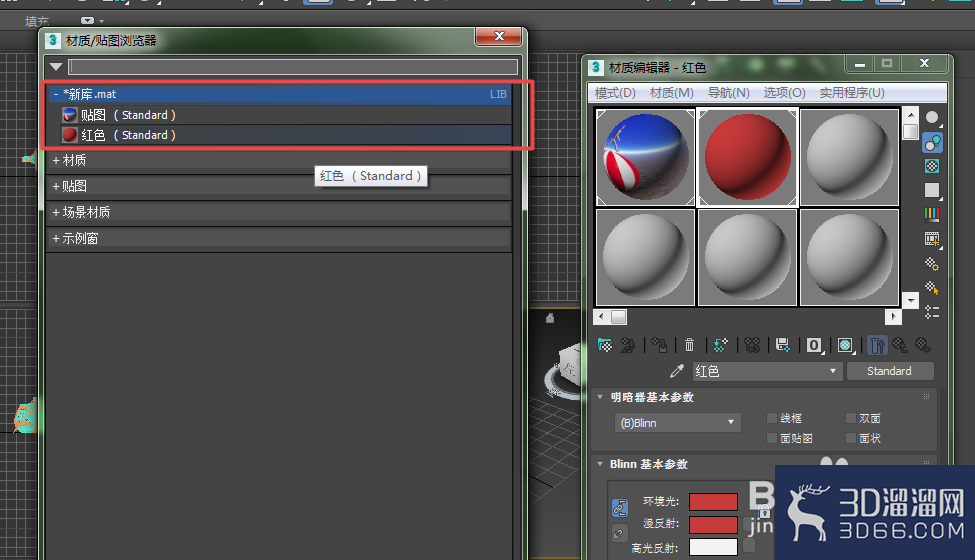Screen dimensions: 975x560
Task: Select beach ball sample slot
Action: 645,157
